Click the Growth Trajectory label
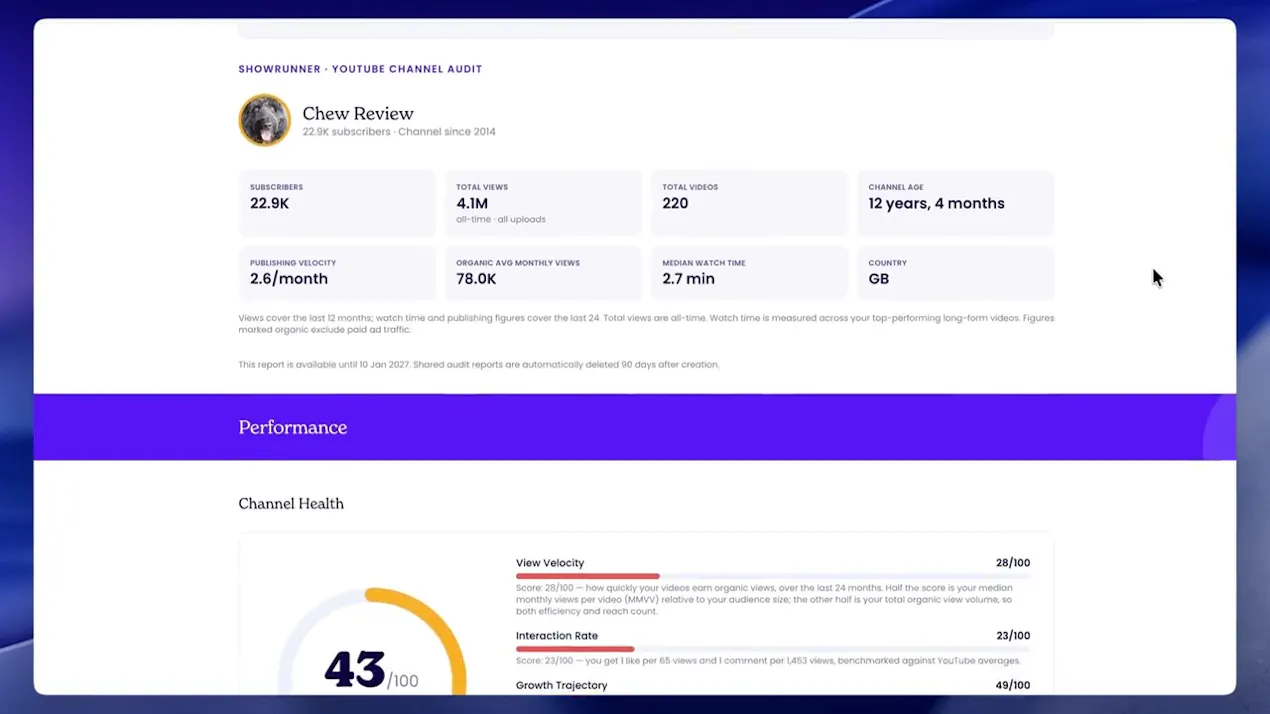Screen dimensions: 1270x714 [x=562, y=686]
